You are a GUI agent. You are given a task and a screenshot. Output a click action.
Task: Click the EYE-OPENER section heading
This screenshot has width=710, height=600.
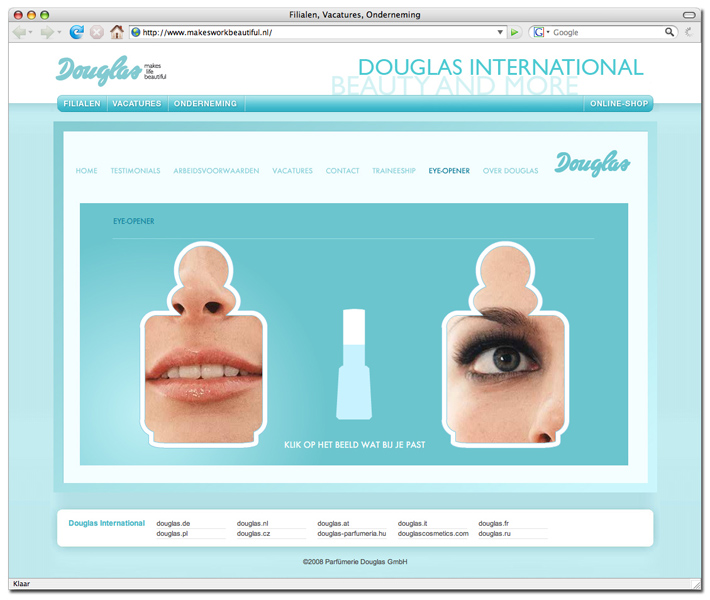(134, 221)
